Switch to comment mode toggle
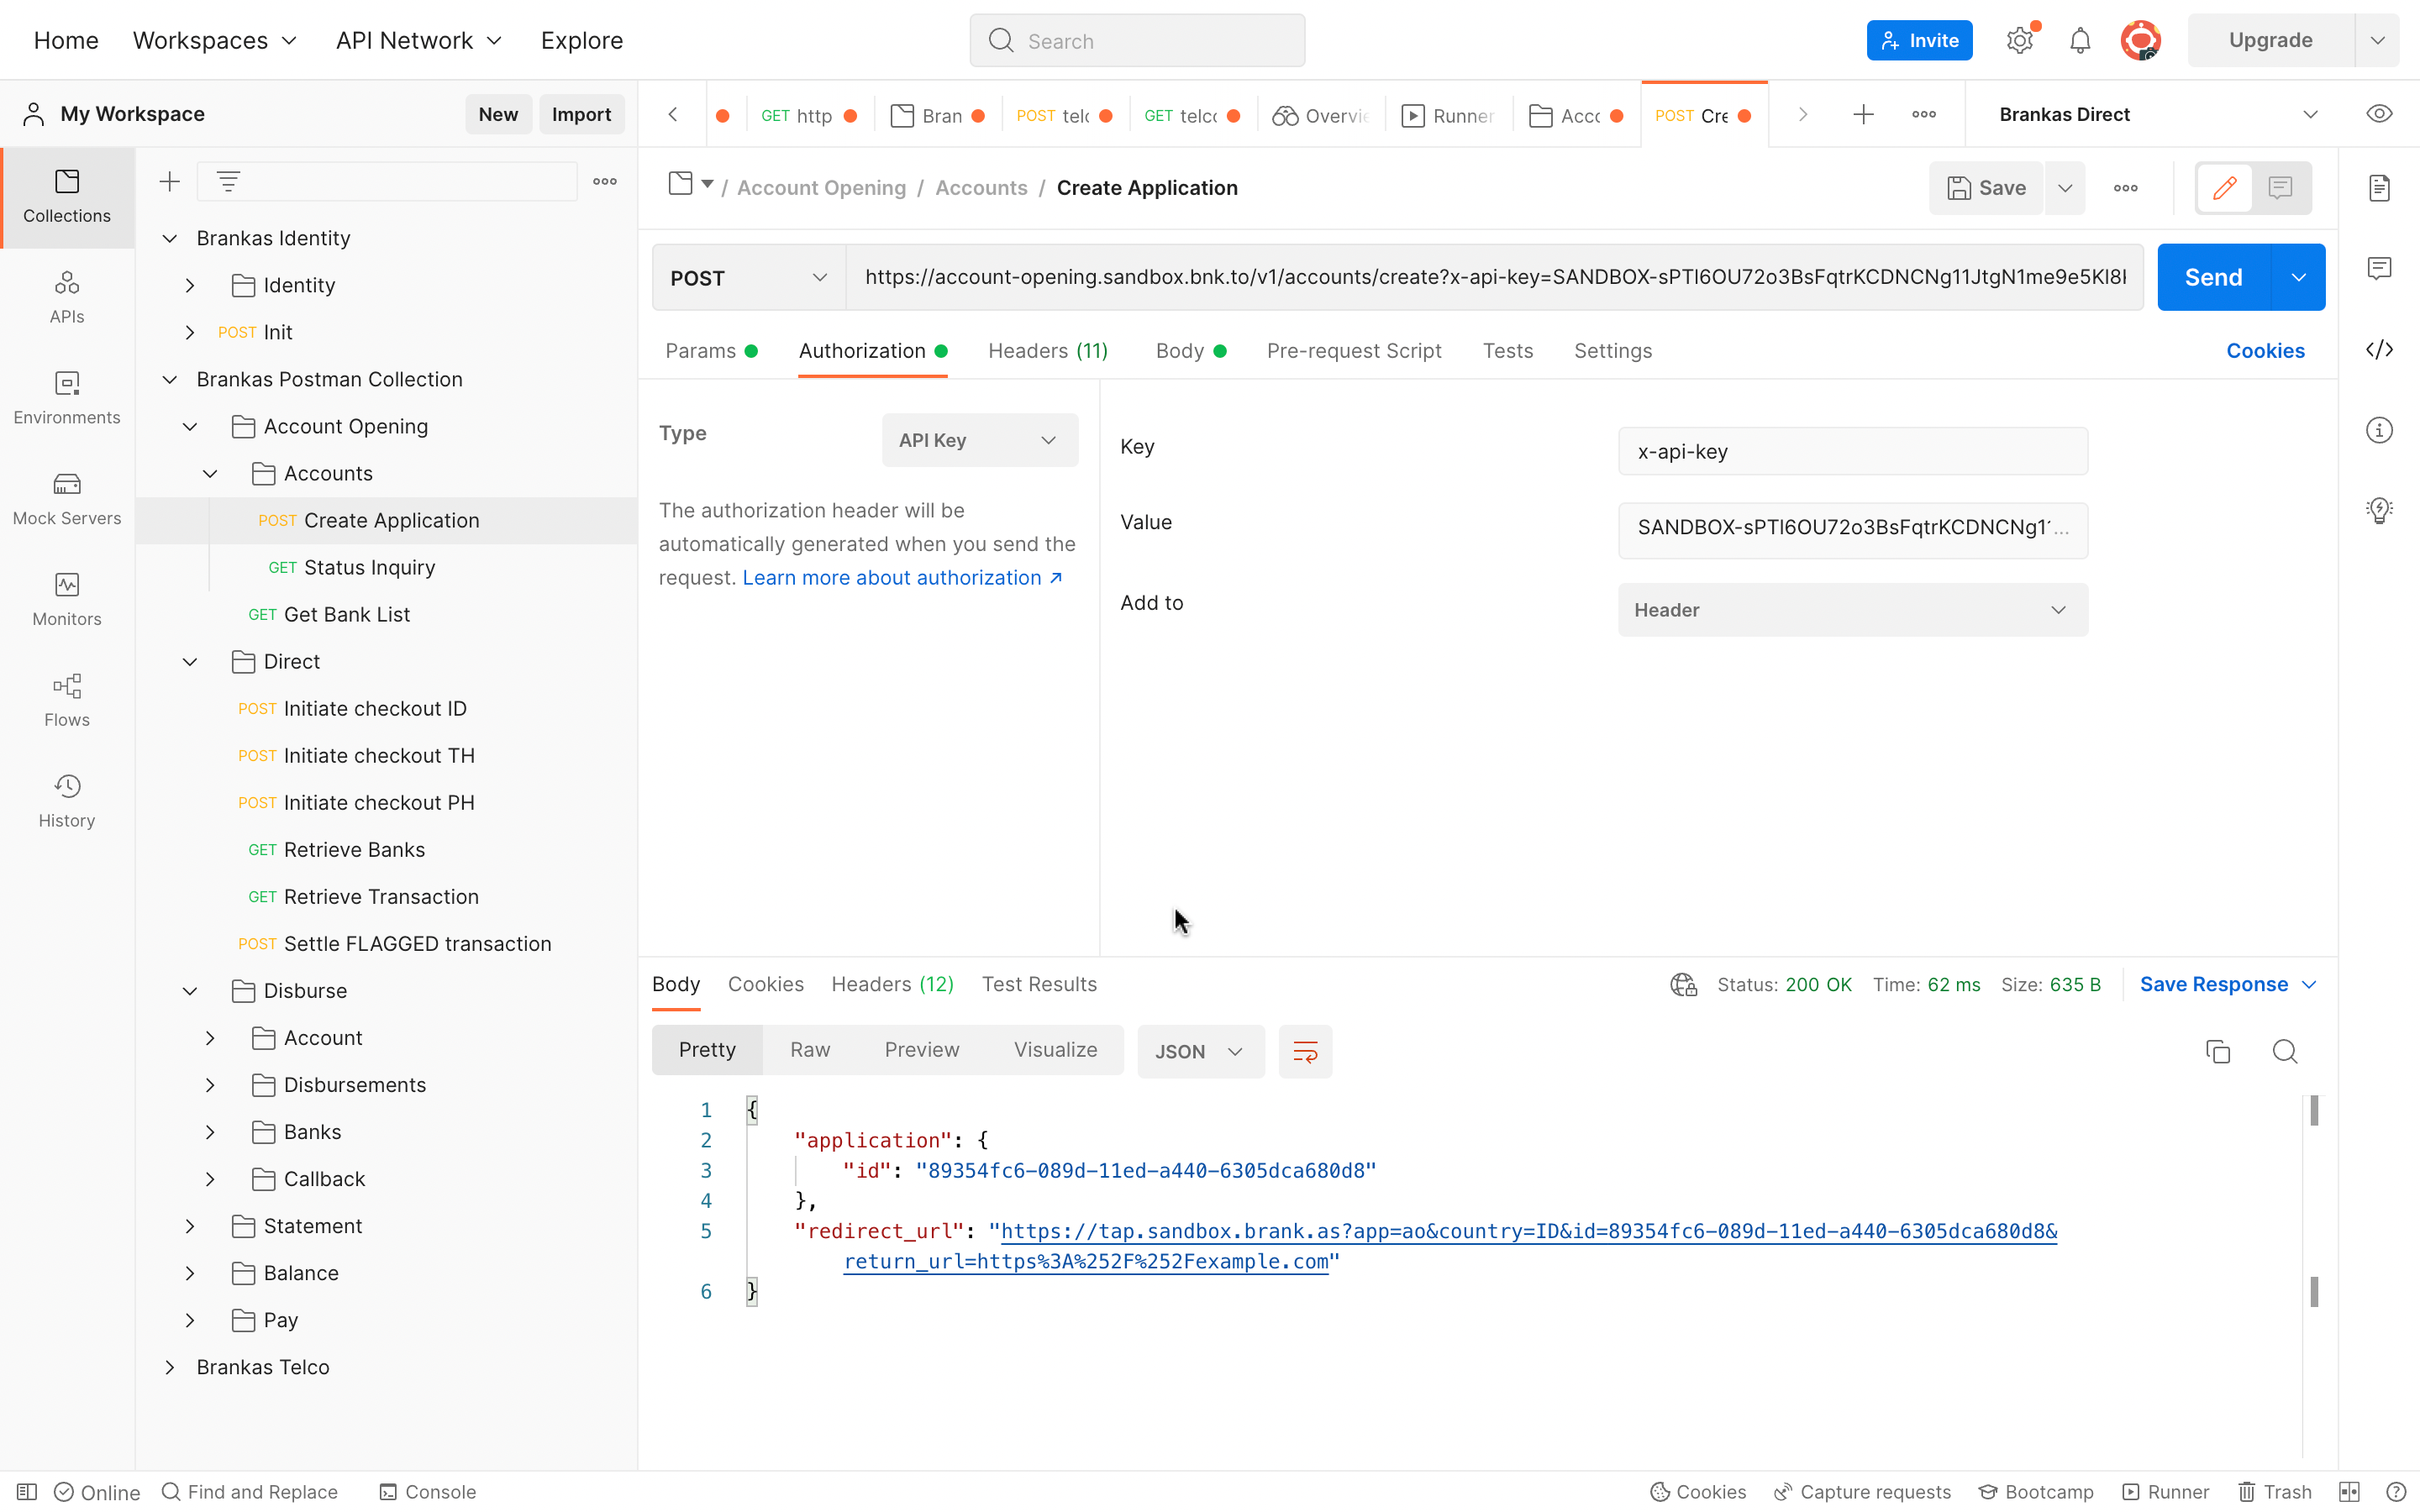The width and height of the screenshot is (2420, 1512). pyautogui.click(x=2280, y=187)
